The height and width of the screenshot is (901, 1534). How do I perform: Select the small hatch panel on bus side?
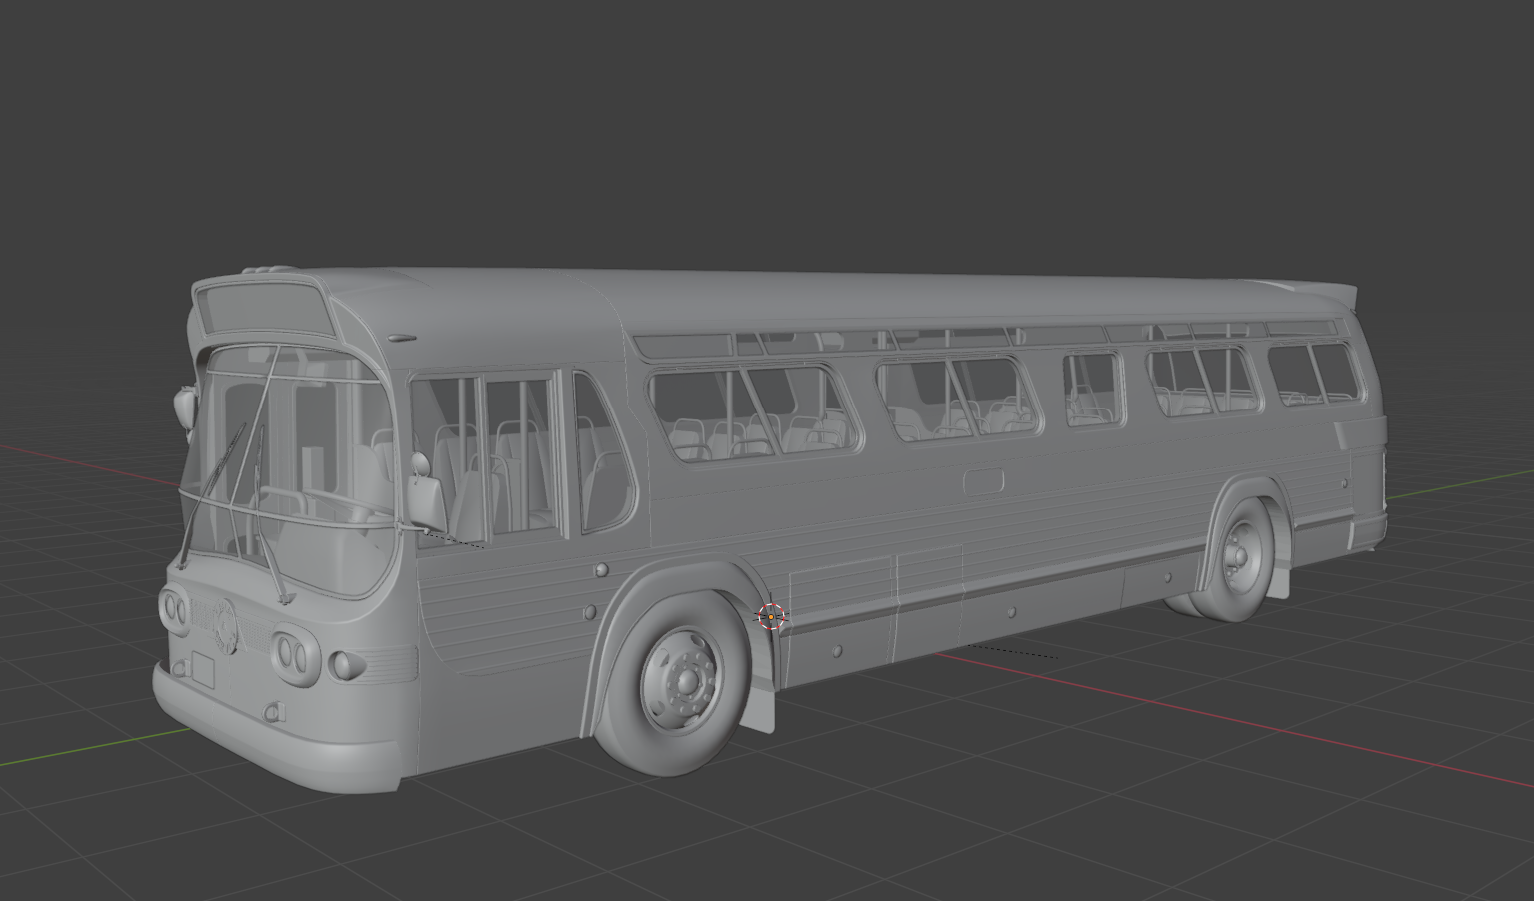pyautogui.click(x=983, y=481)
